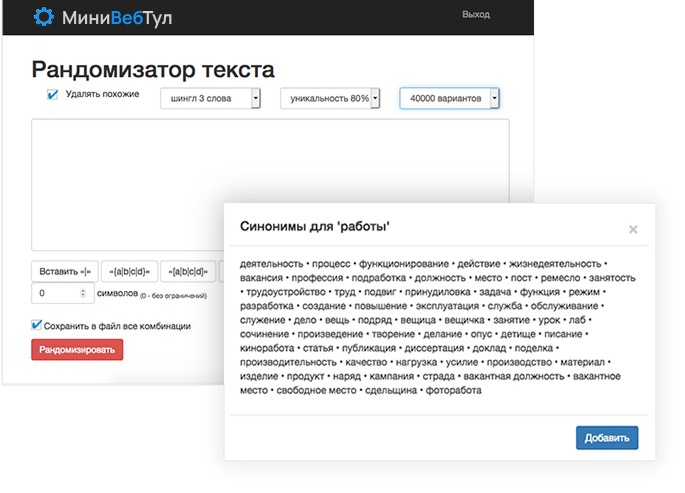This screenshot has height=493, width=685.
Task: Click the 'Синонимы для работы' dialog heading
Action: tap(314, 227)
